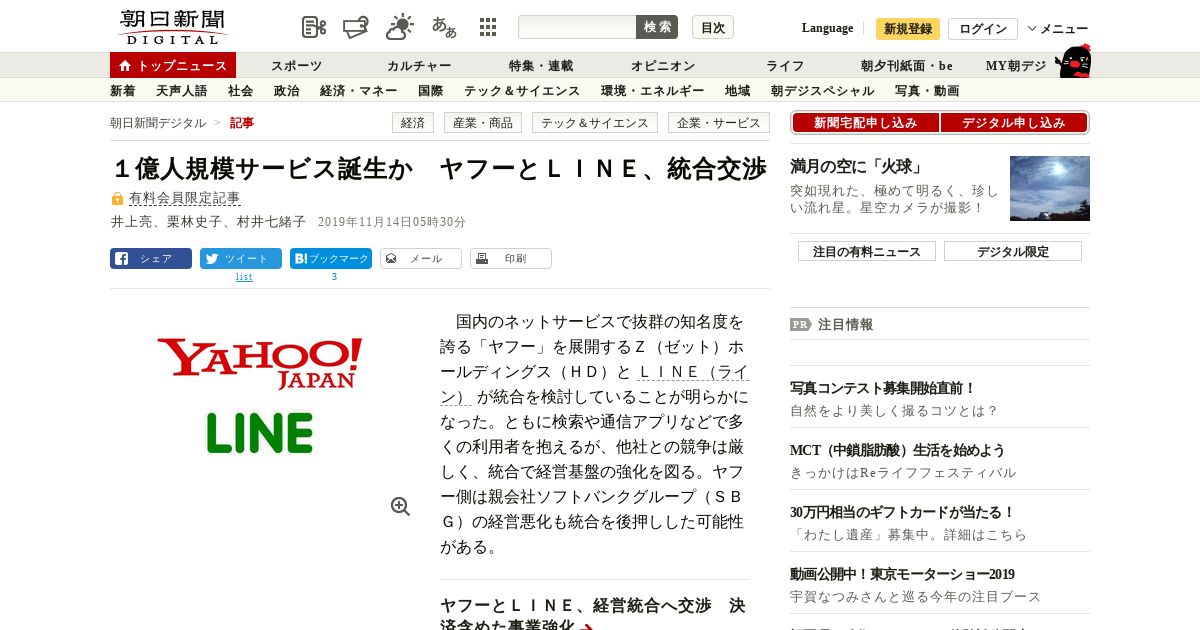Select 経済・マネー in the sub-navigation
The height and width of the screenshot is (630, 1200).
[x=359, y=91]
